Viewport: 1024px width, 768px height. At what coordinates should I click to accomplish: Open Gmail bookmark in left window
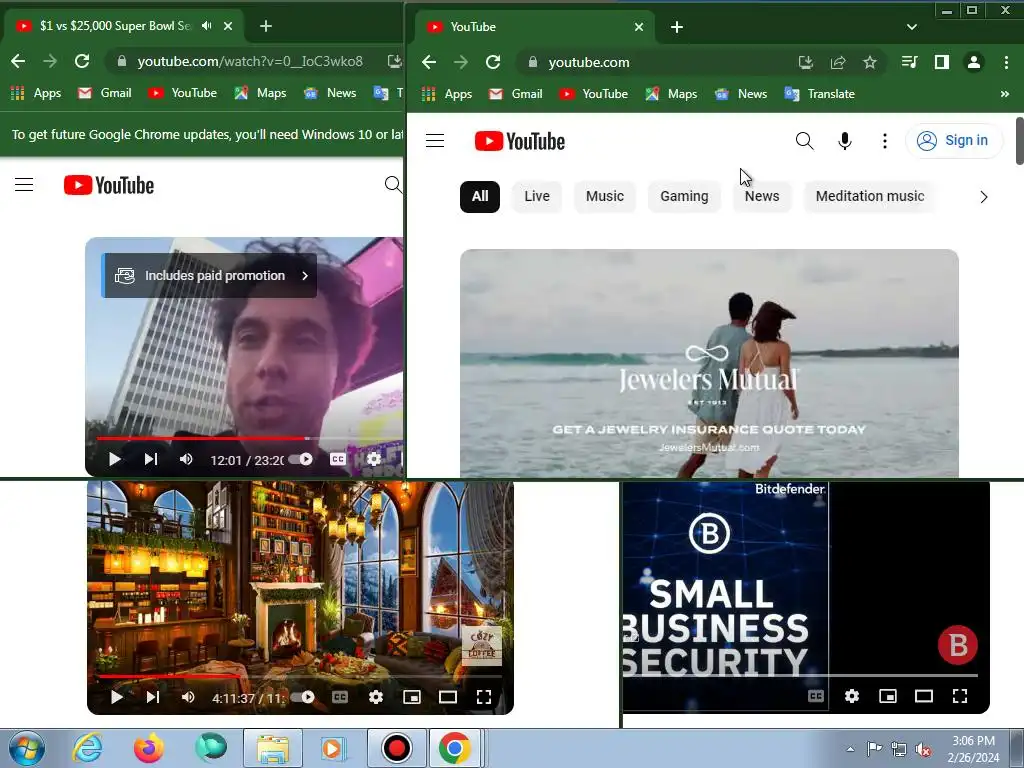(x=104, y=93)
